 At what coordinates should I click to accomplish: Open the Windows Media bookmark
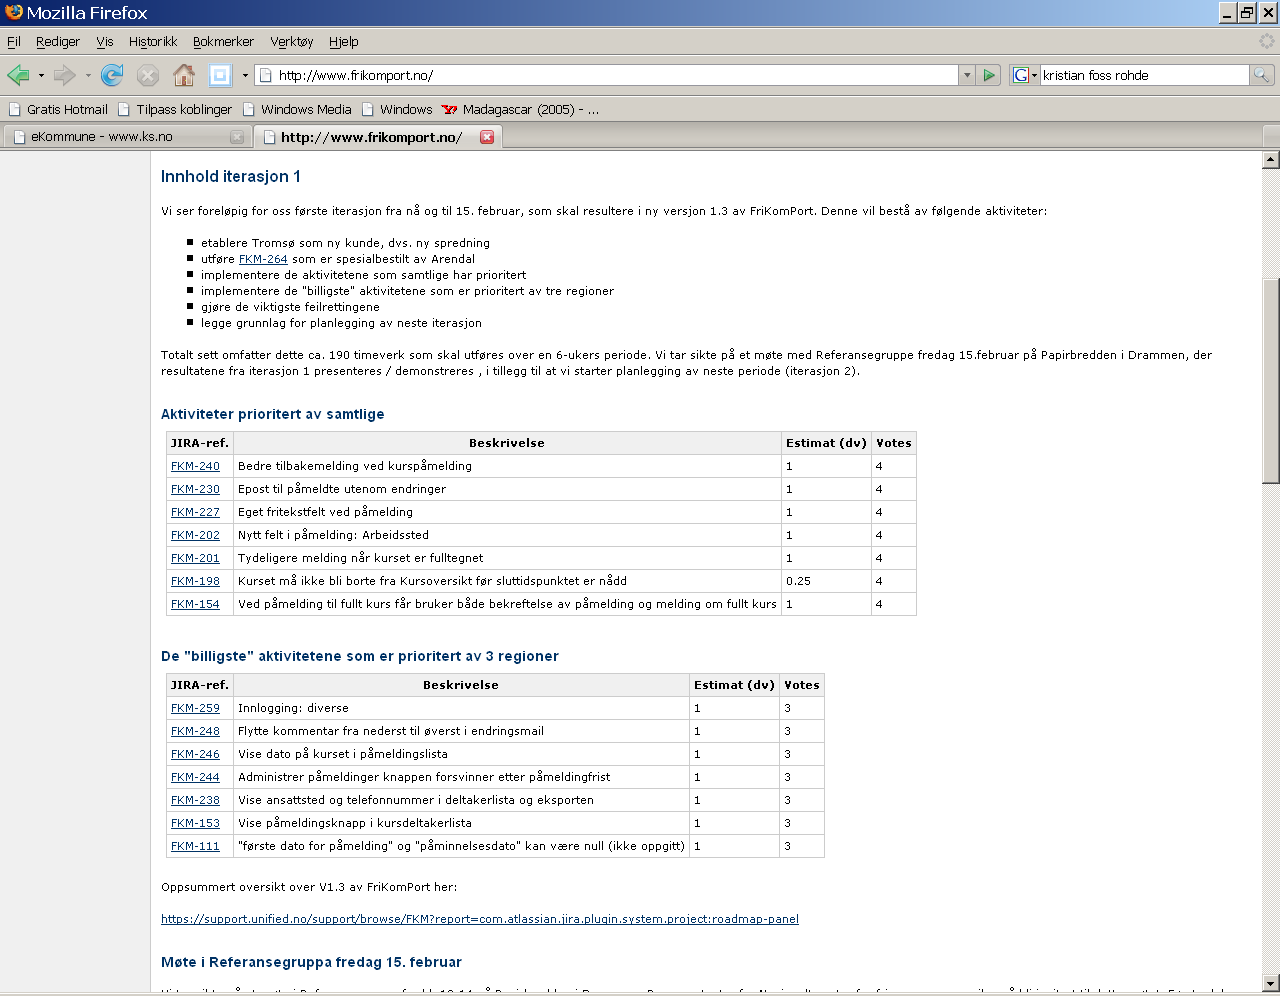click(x=297, y=109)
